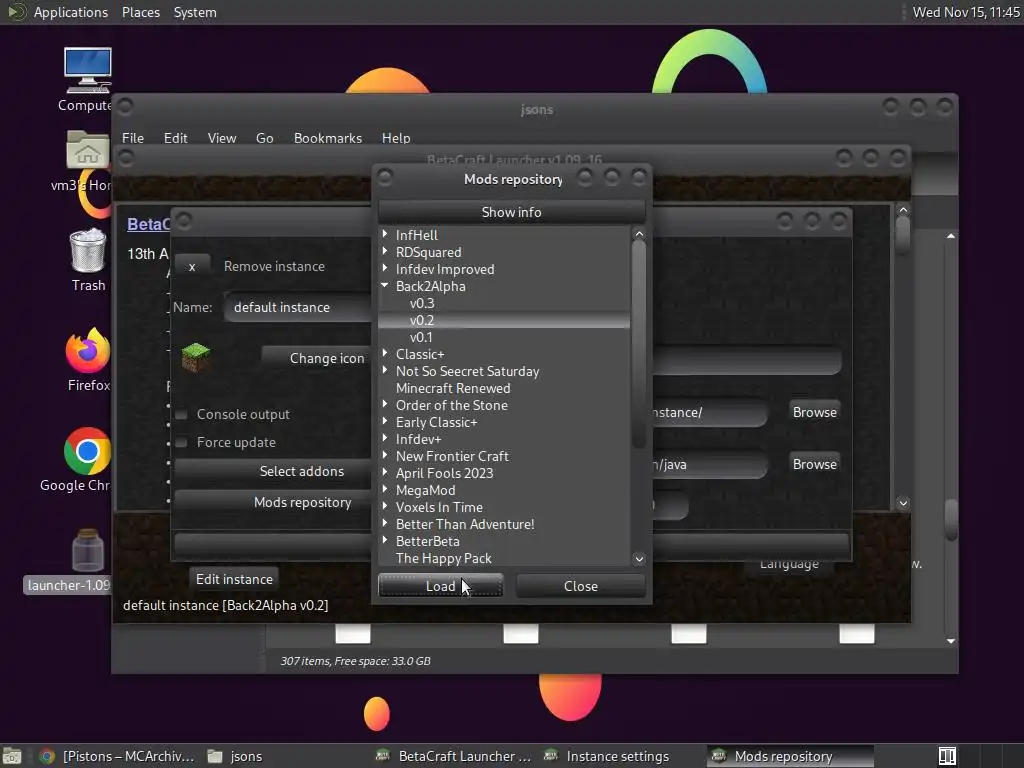Image resolution: width=1024 pixels, height=768 pixels.
Task: Open the System menu in top panel
Action: point(195,12)
